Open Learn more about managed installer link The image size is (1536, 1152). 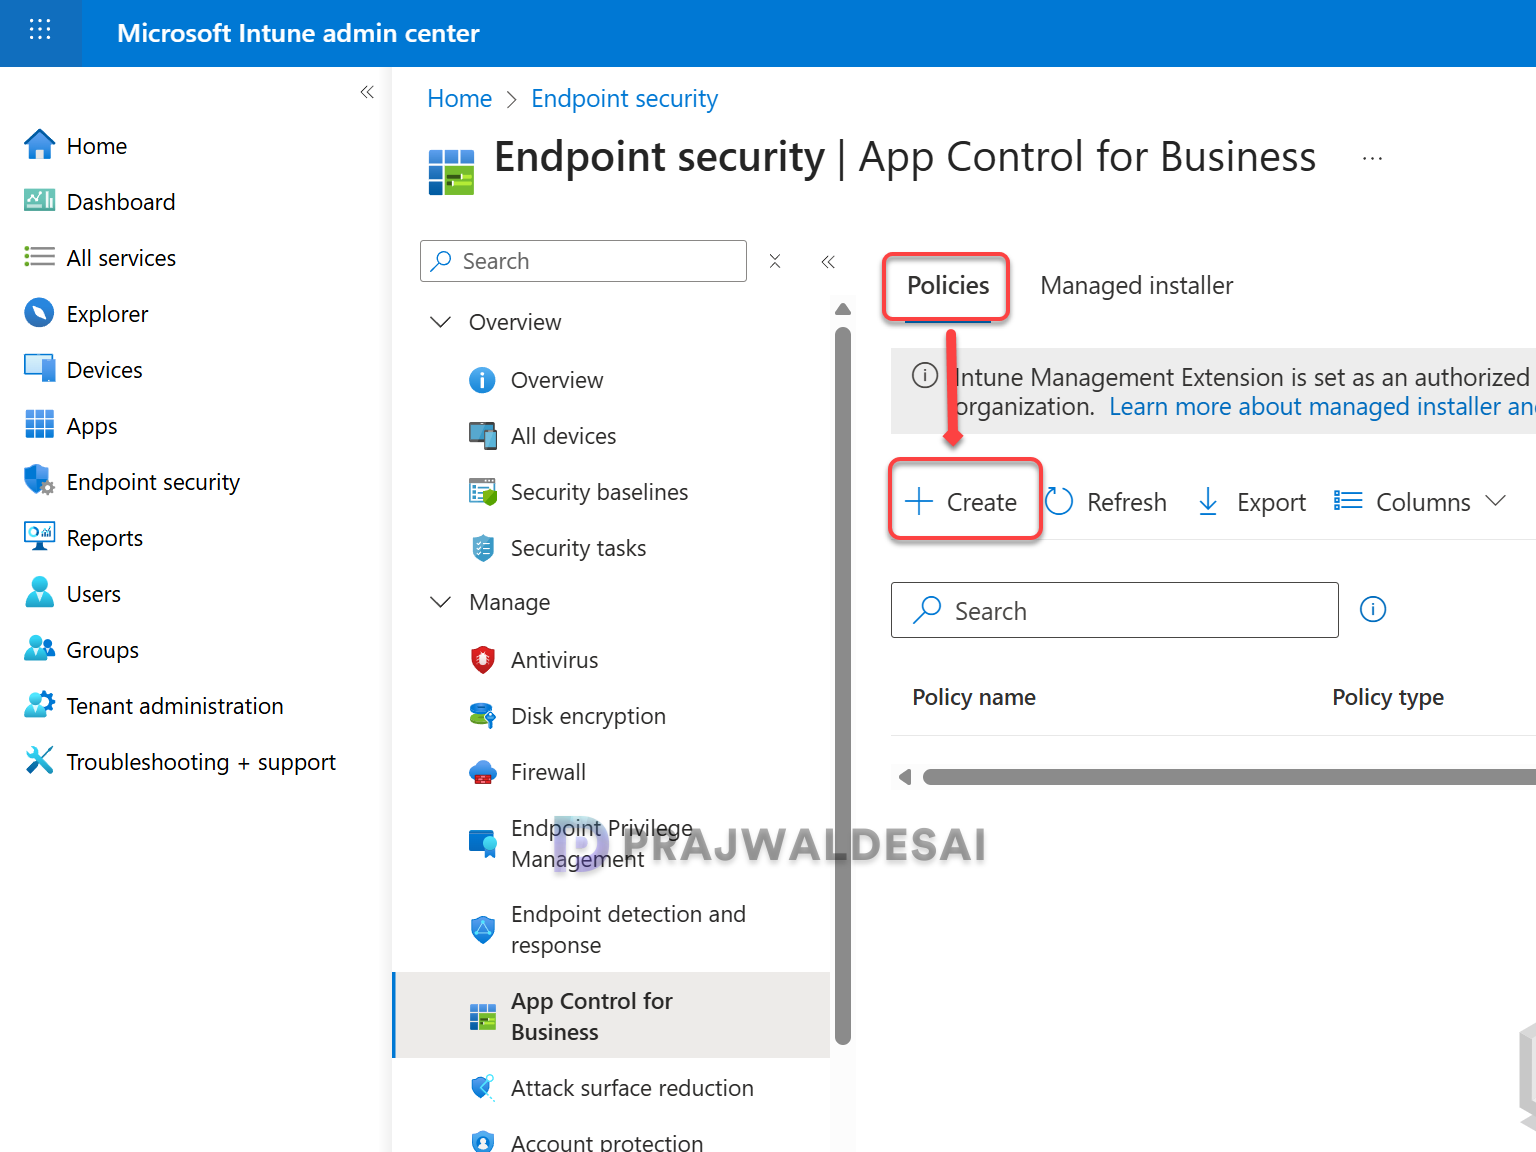click(x=1322, y=407)
